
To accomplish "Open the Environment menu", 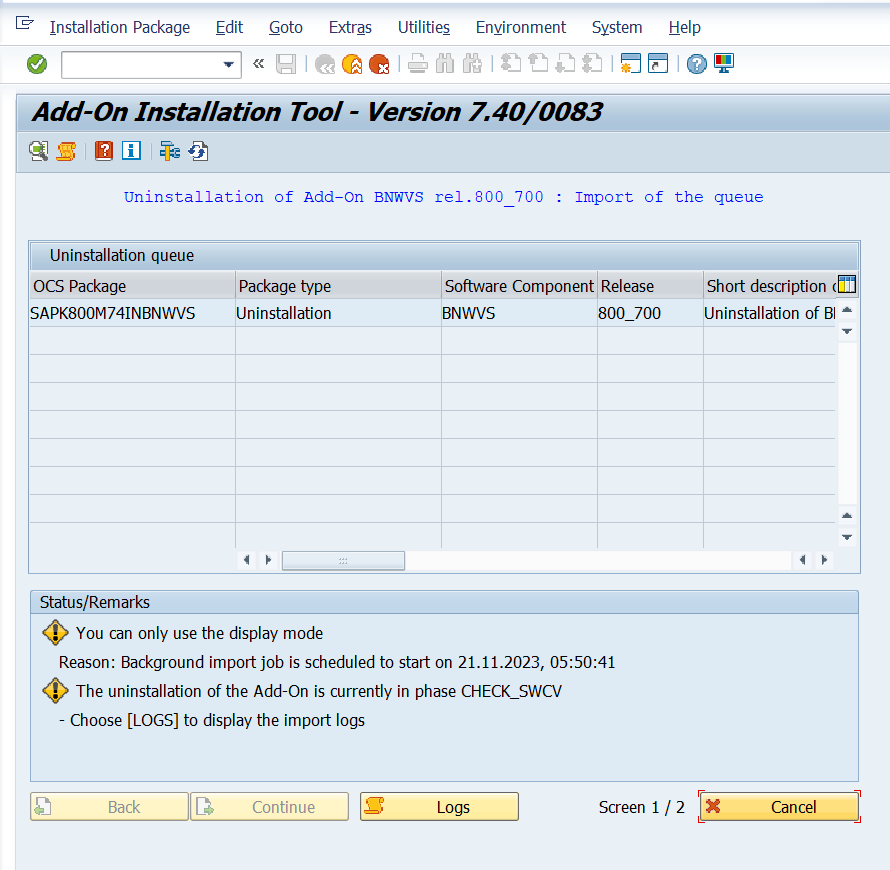I will [x=520, y=27].
